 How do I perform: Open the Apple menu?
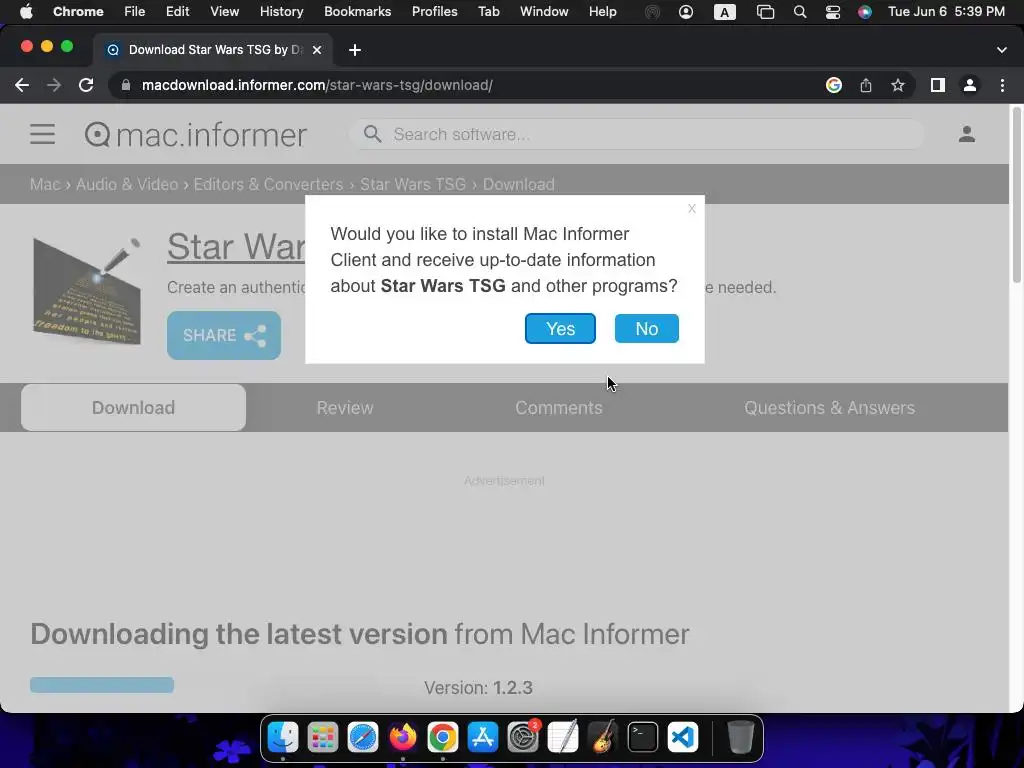[x=26, y=12]
